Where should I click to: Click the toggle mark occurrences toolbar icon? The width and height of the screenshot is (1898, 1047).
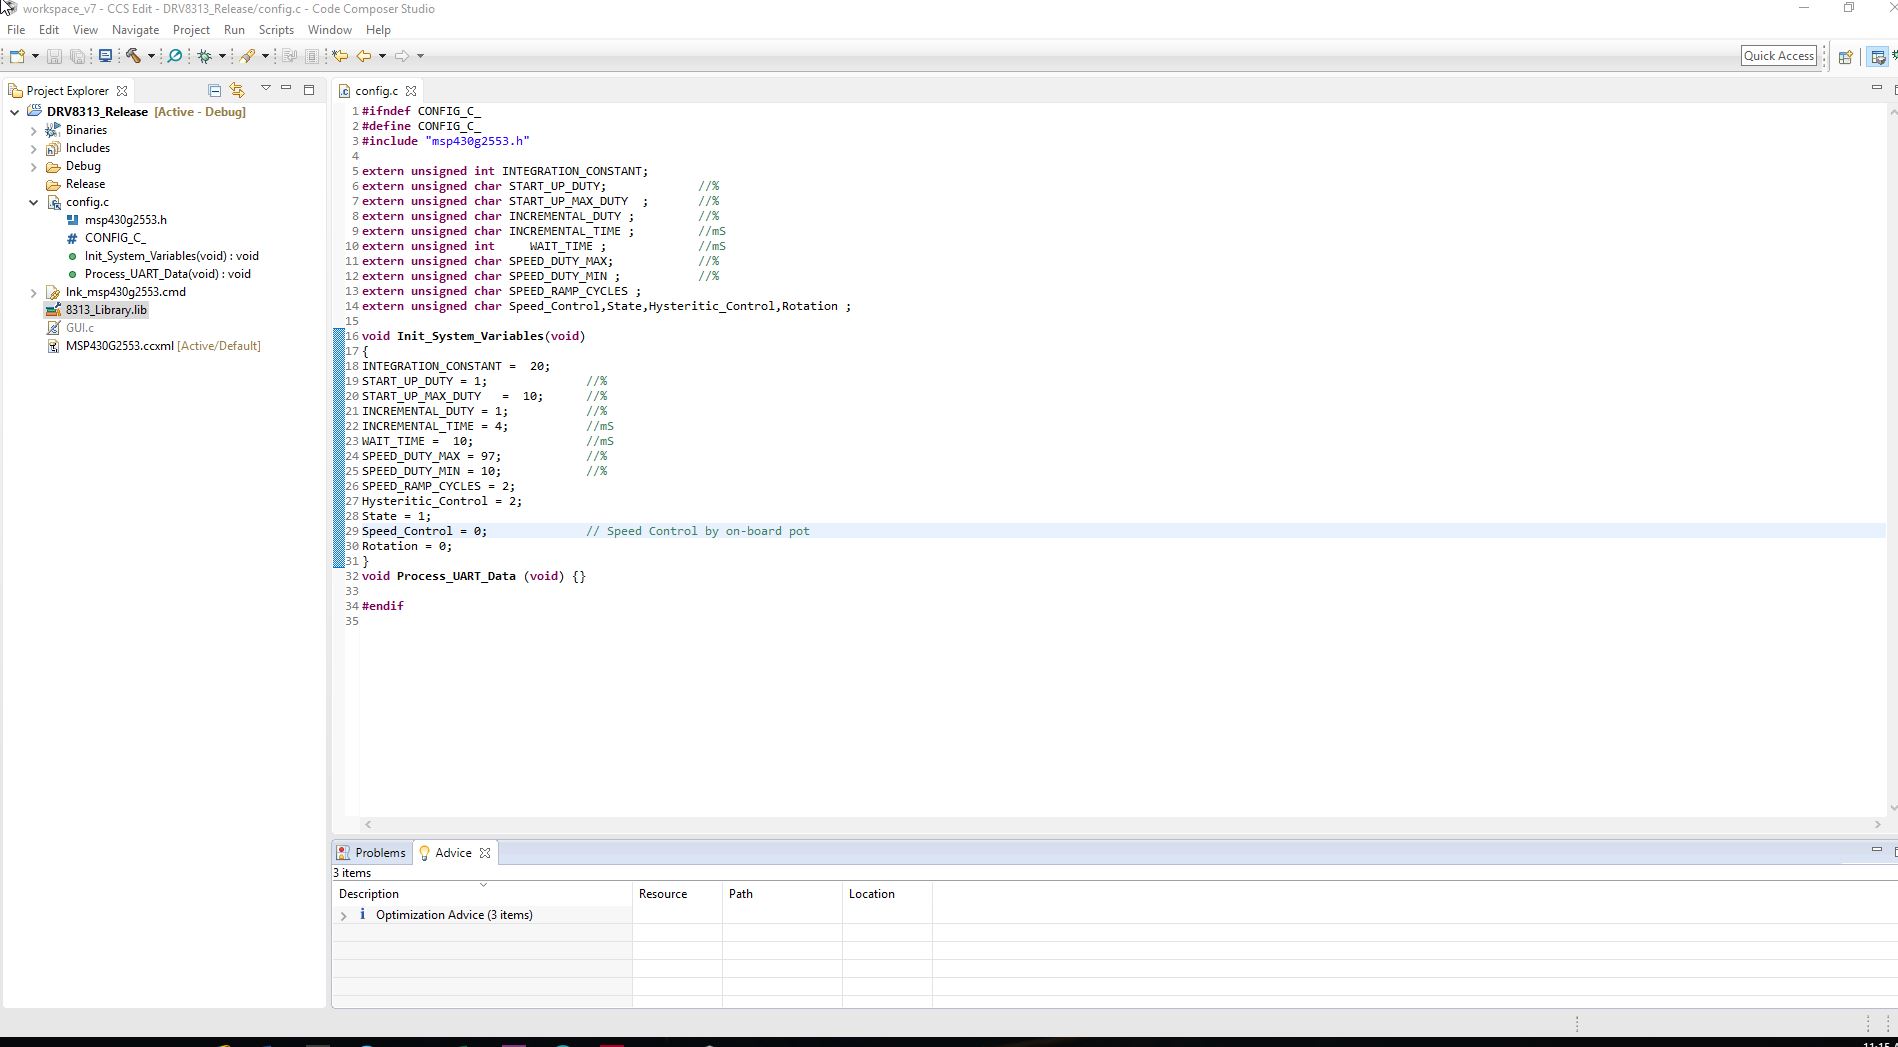coord(290,56)
